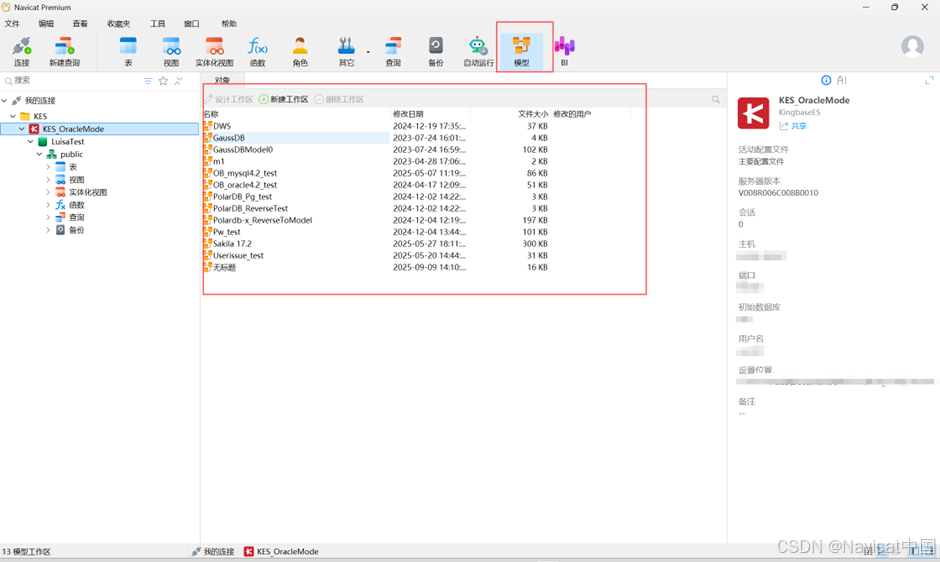The width and height of the screenshot is (940, 562).
Task: Select the Model (模型) toolbar icon
Action: (522, 52)
